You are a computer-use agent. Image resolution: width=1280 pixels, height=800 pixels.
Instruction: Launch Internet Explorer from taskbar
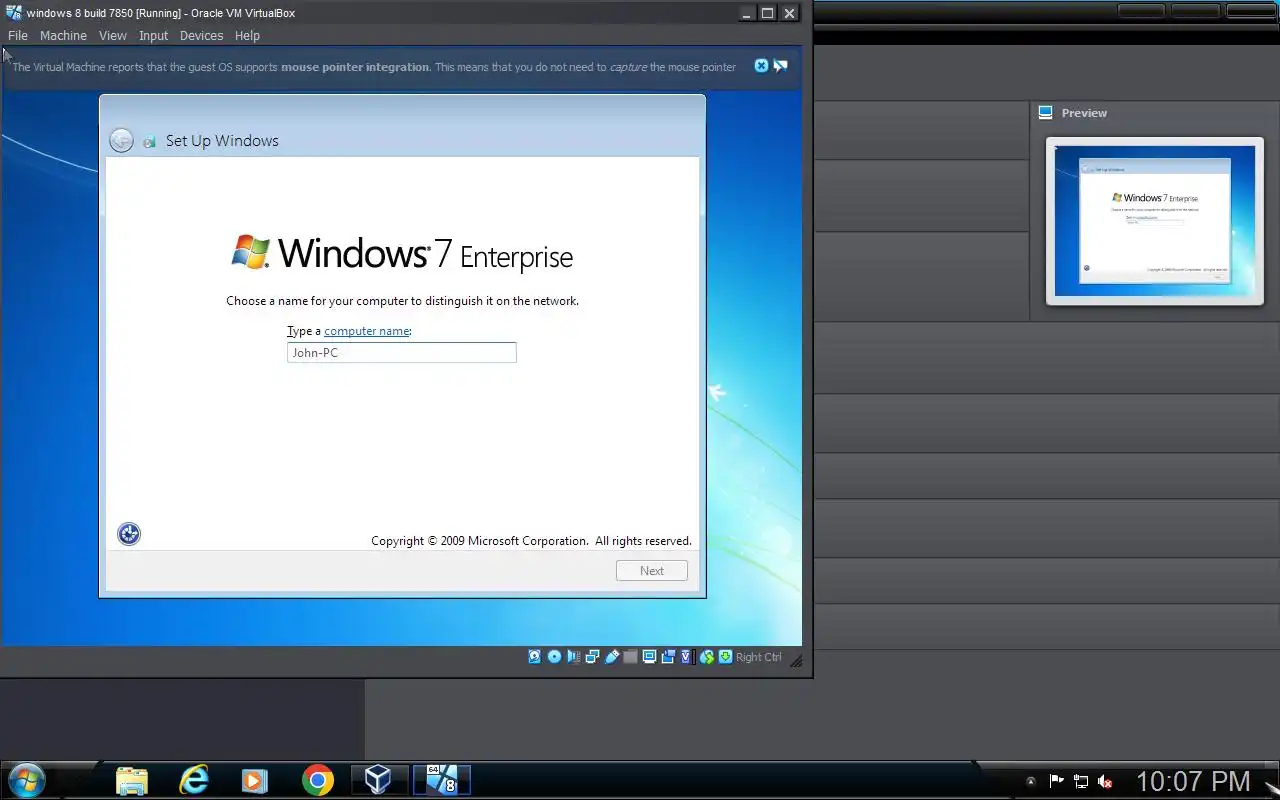coord(194,780)
